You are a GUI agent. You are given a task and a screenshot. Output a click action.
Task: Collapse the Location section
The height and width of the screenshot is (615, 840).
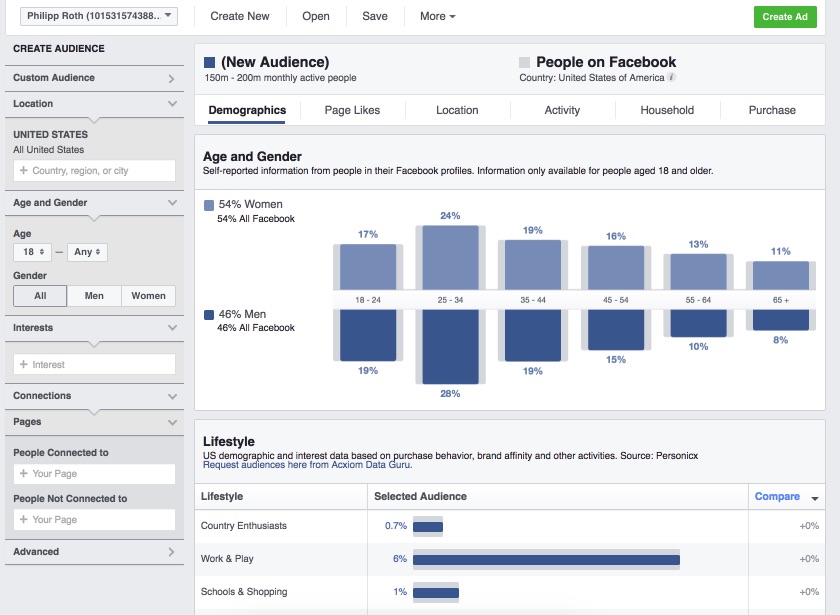94,104
